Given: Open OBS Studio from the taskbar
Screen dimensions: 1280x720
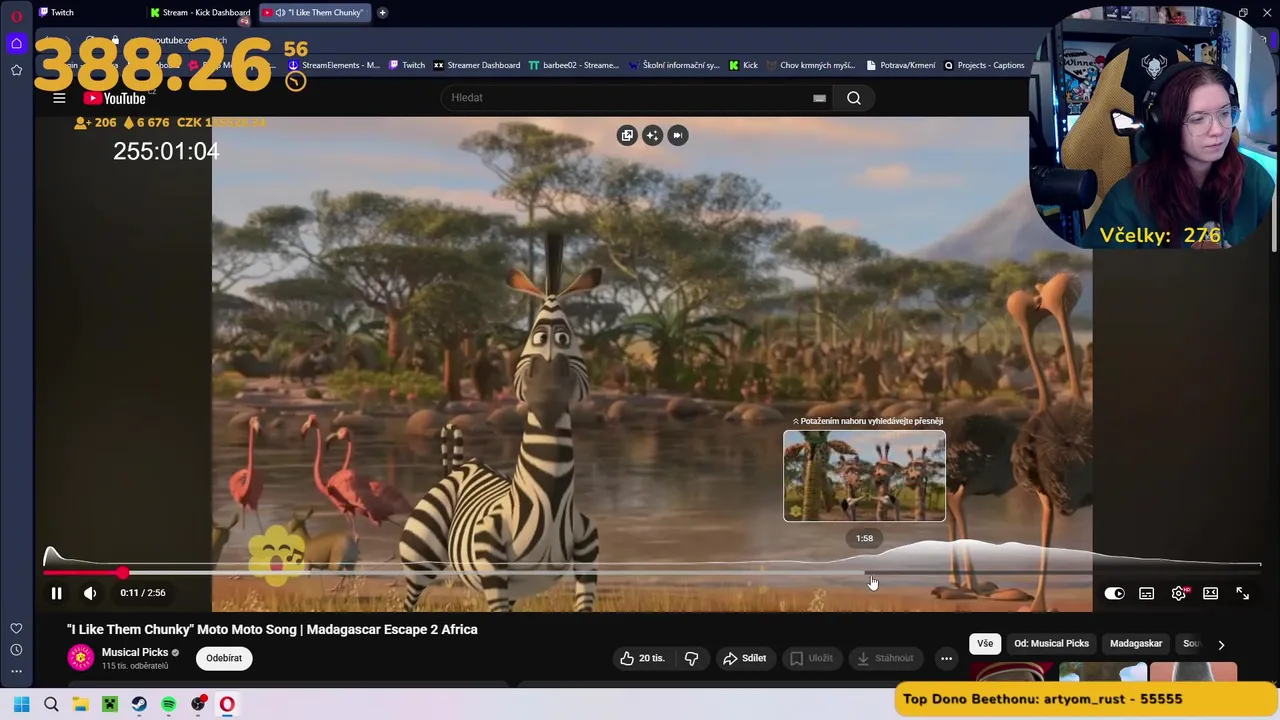Looking at the screenshot, I should [x=198, y=704].
